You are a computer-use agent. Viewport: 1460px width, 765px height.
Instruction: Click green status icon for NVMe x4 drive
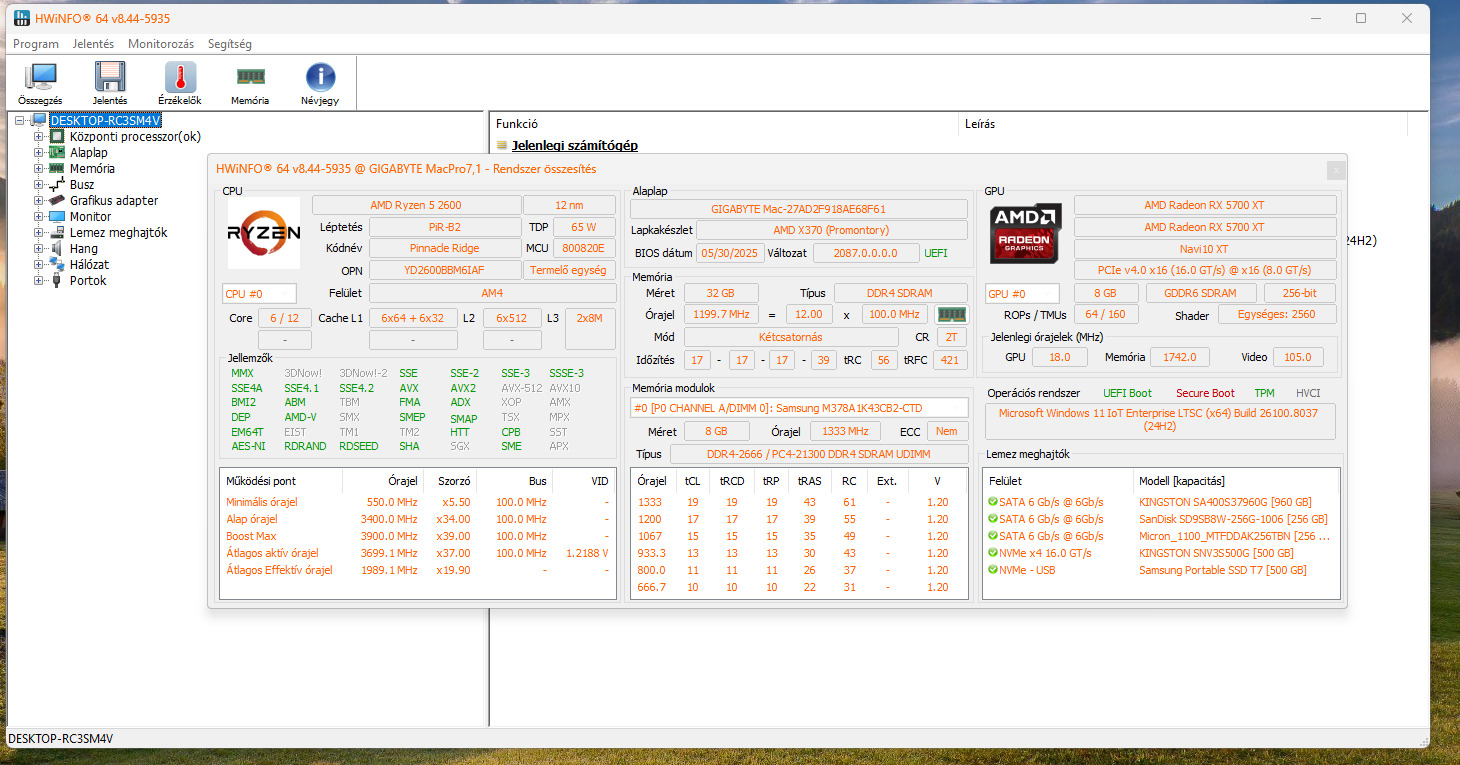point(992,553)
